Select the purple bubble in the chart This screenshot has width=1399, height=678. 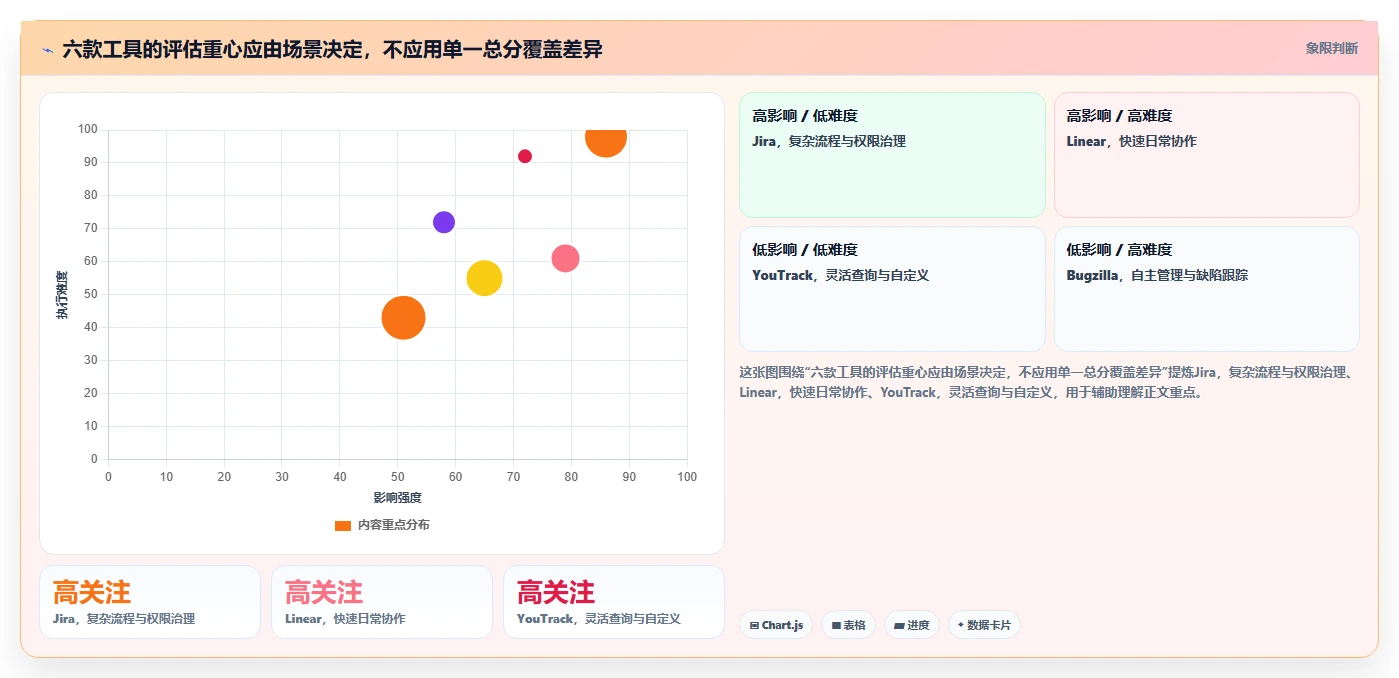444,222
